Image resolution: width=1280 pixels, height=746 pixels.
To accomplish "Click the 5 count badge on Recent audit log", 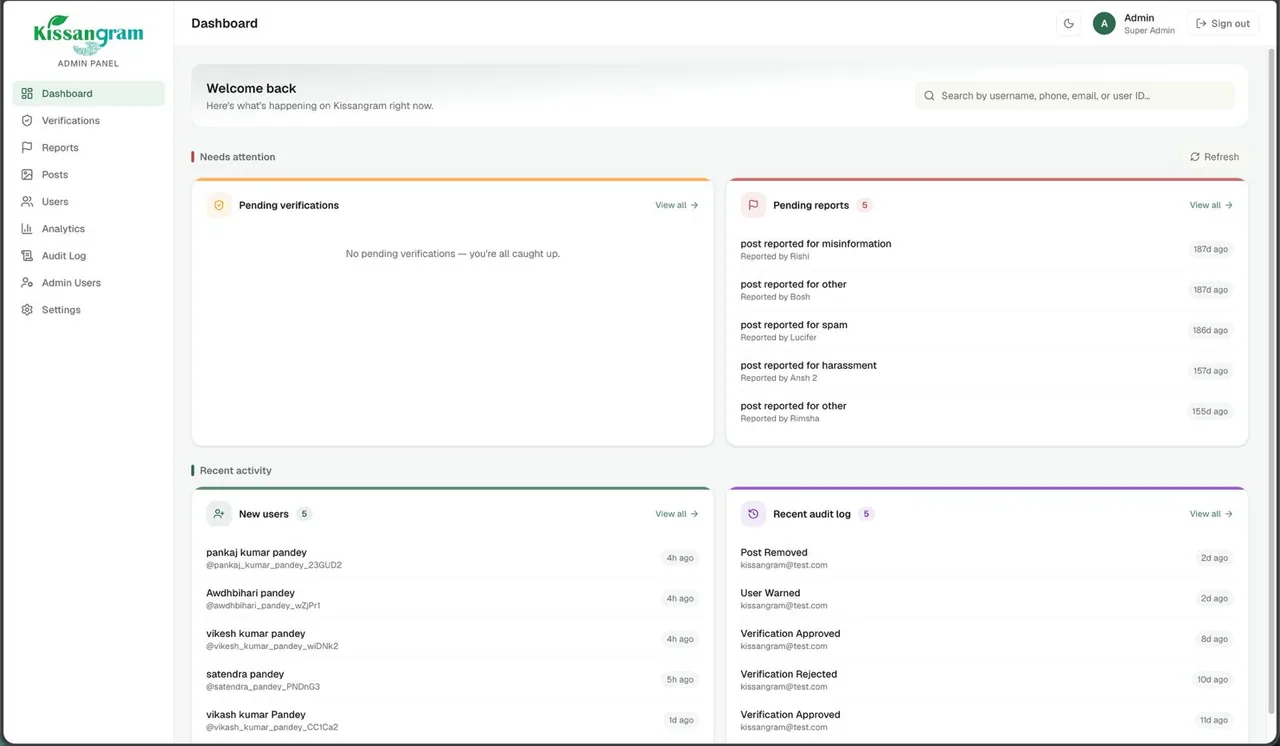I will pyautogui.click(x=867, y=514).
